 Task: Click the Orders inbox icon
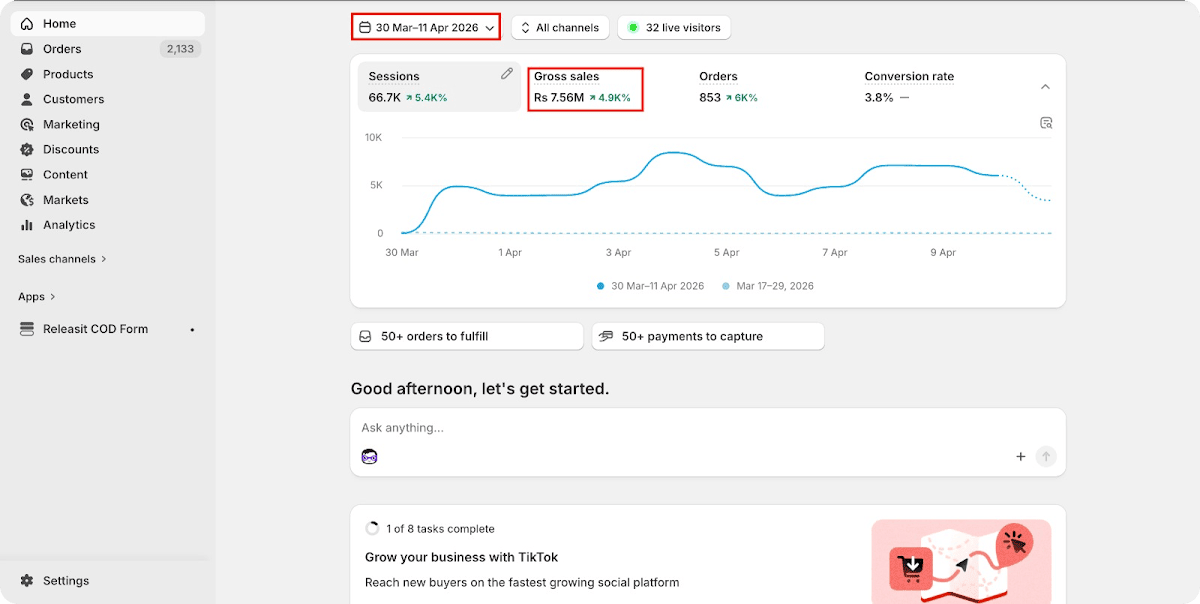coord(27,49)
